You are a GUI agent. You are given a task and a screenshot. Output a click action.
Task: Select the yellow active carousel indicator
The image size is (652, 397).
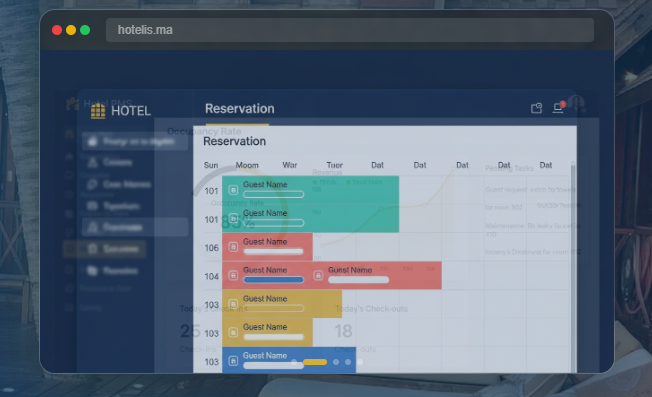(315, 362)
